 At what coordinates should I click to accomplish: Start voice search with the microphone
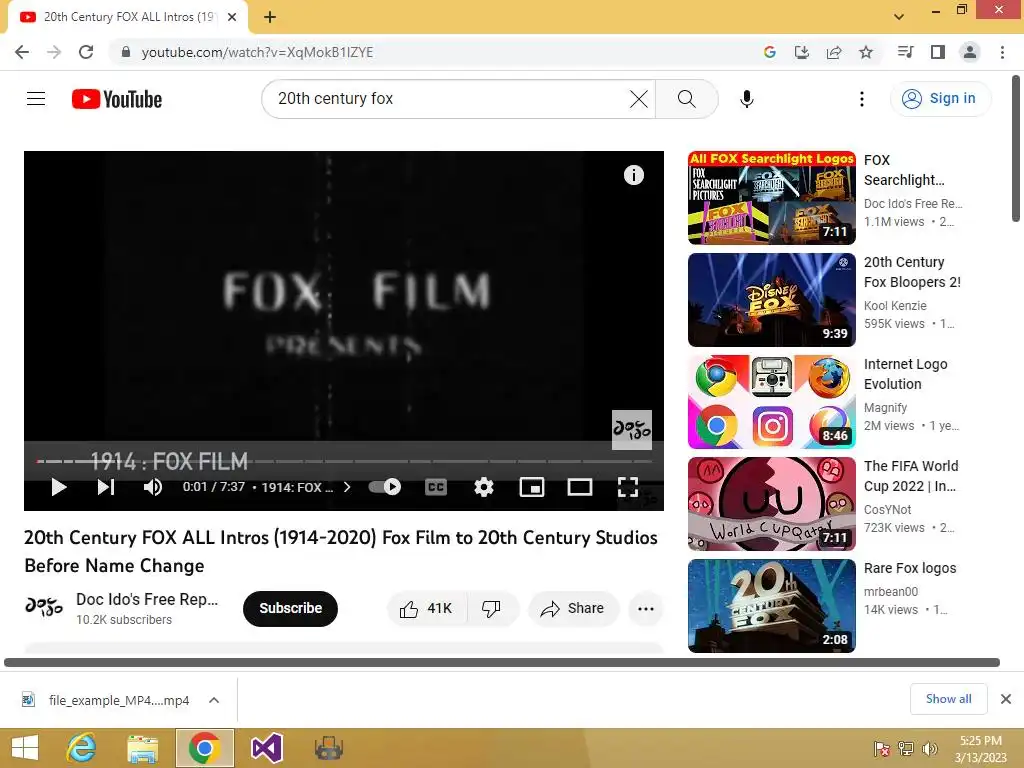coord(746,99)
